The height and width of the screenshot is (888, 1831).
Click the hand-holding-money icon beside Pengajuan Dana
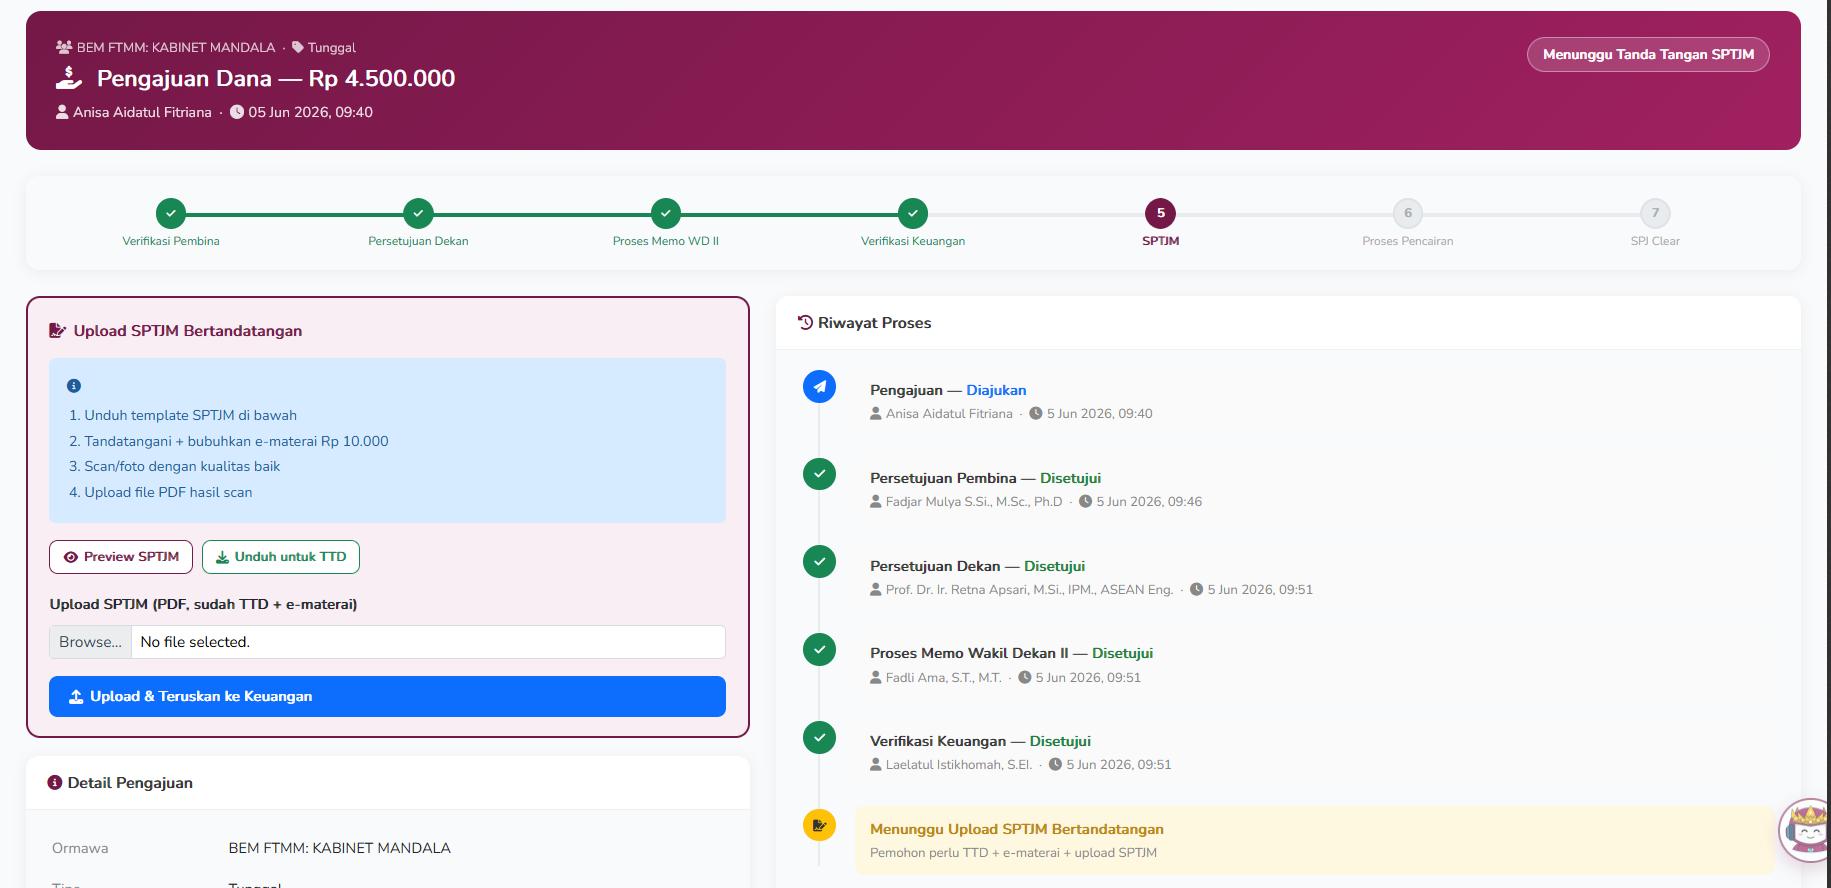[69, 78]
